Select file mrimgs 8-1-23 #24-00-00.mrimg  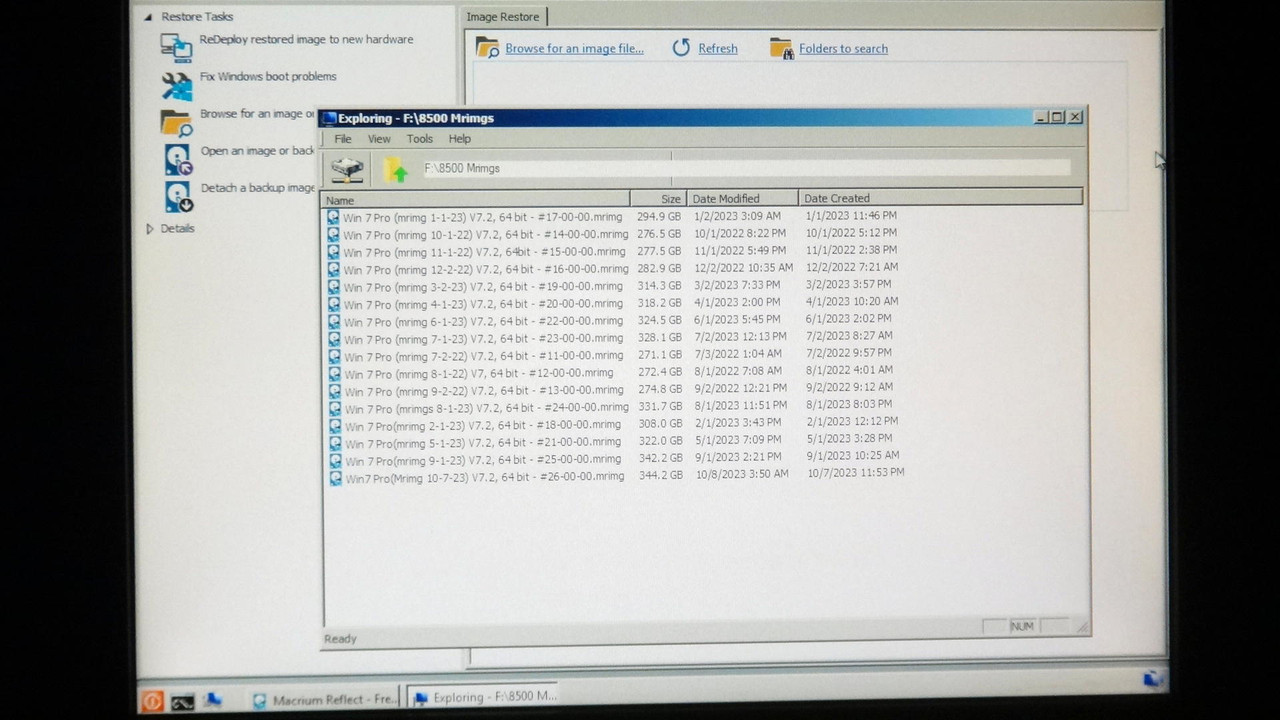487,408
